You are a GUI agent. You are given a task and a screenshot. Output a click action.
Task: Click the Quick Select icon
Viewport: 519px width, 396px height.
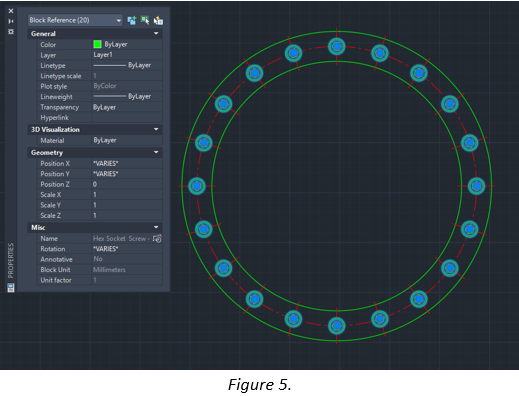coord(158,20)
